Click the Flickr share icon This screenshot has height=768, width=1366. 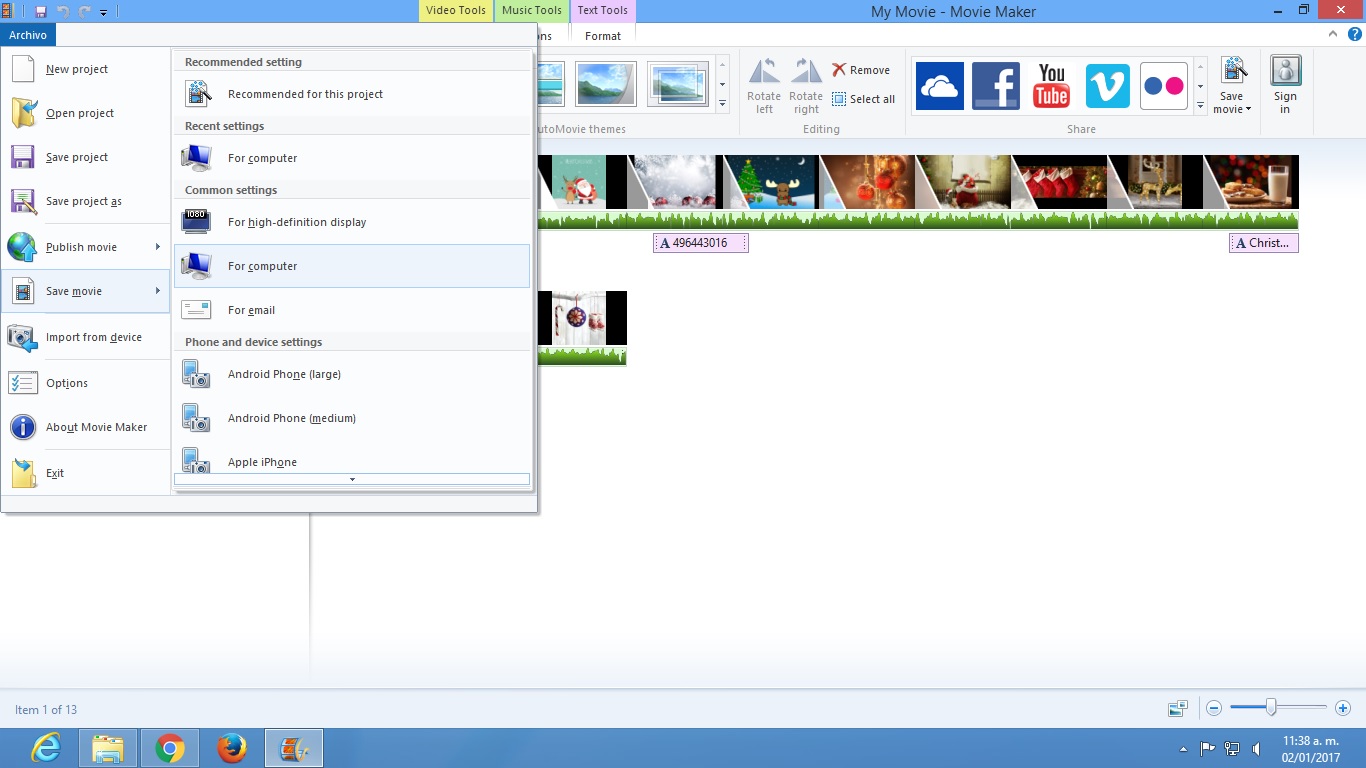1163,86
